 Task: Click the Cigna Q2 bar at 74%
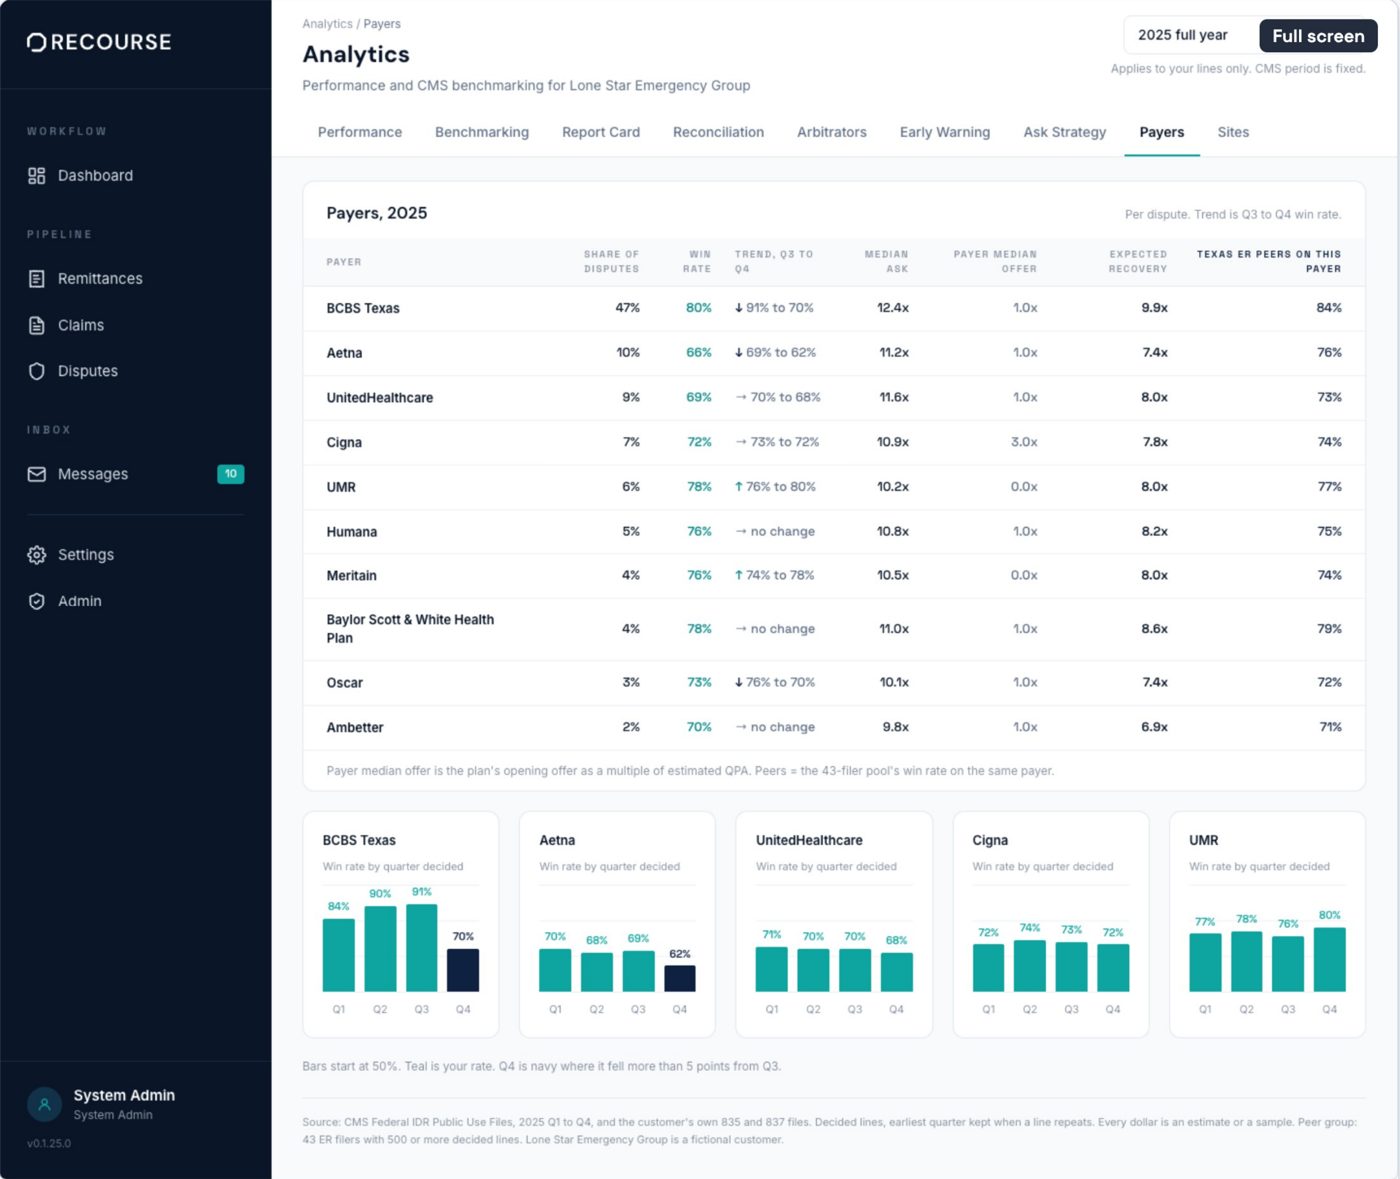pos(1030,966)
